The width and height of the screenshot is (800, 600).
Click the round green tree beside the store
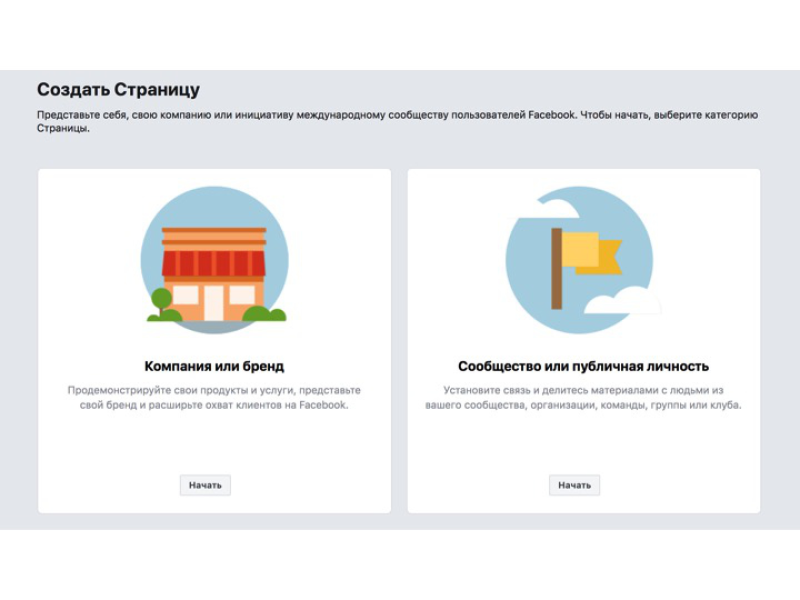tap(162, 298)
